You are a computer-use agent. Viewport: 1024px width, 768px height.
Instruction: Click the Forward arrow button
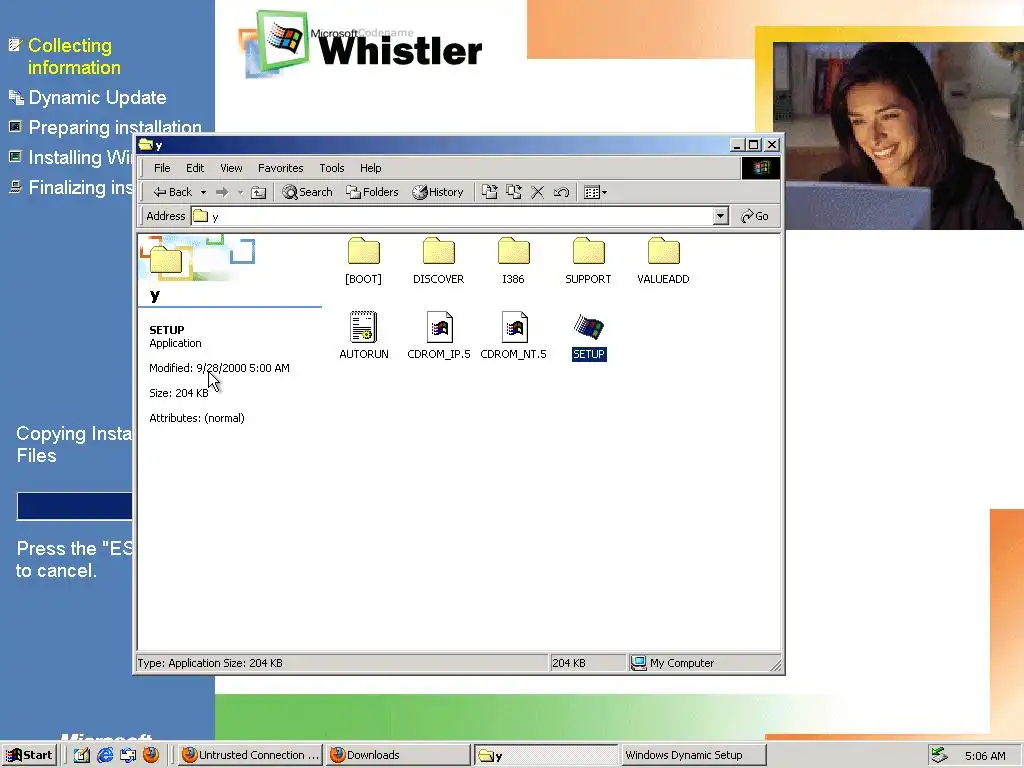point(222,192)
